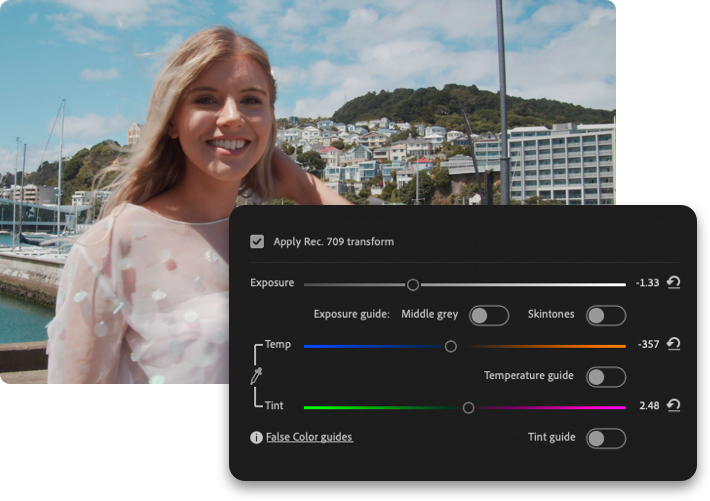Select the Exposure value -1.33 field
Screen dimensions: 710x501
[647, 284]
